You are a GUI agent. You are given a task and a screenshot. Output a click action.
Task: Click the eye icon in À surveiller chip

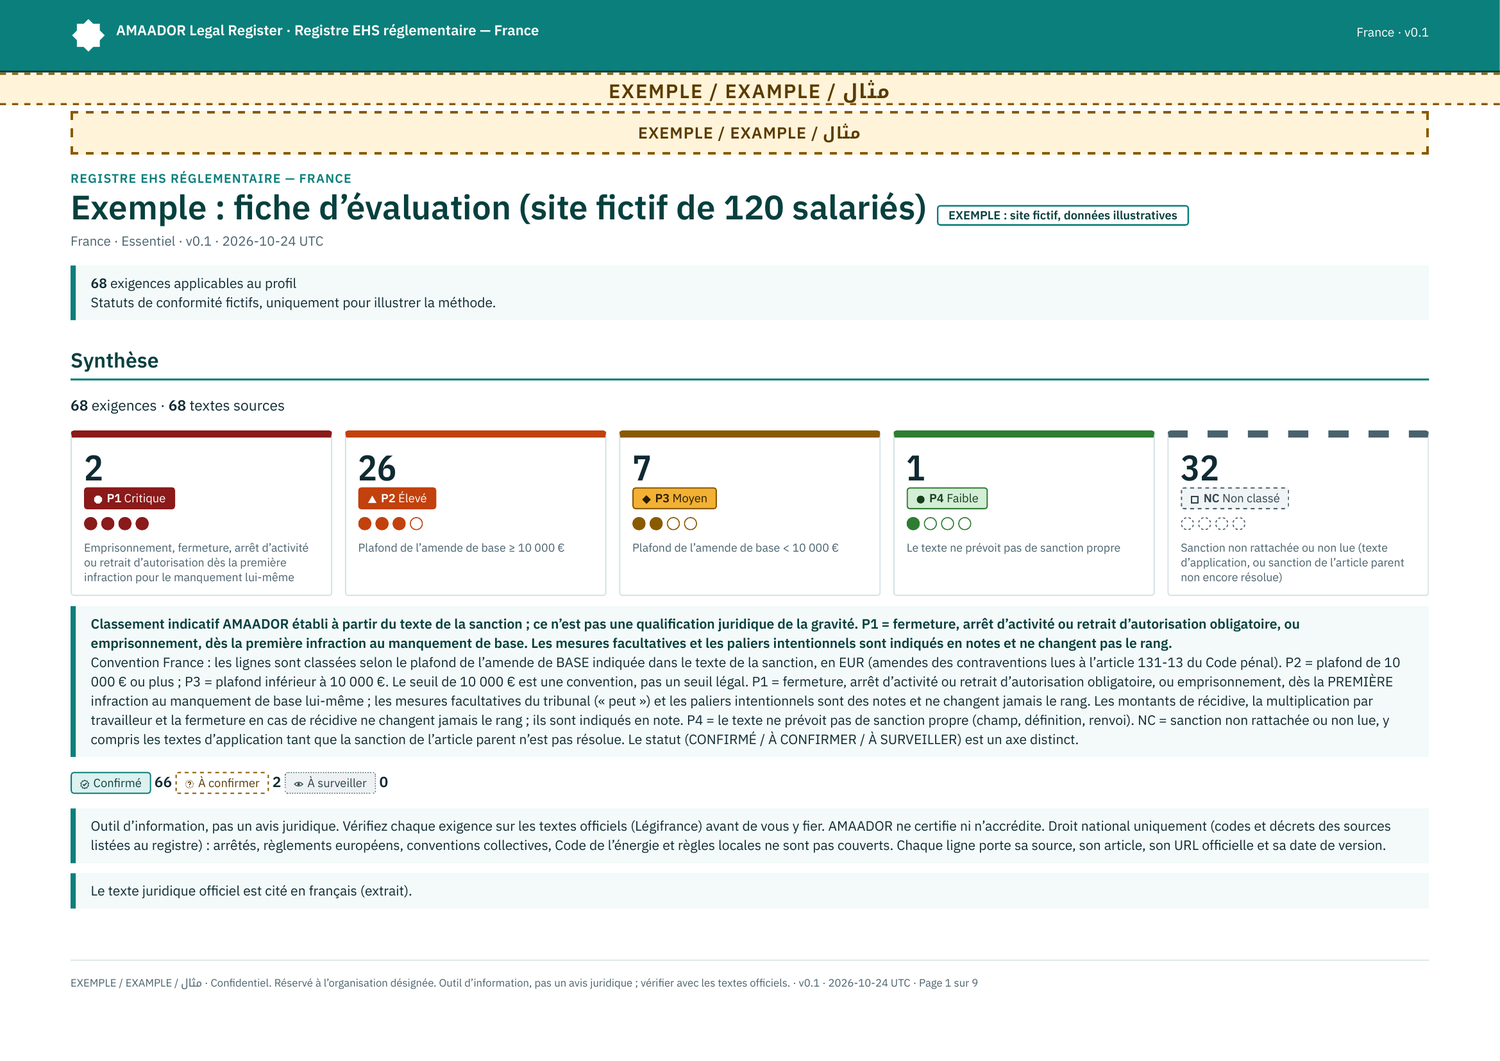pos(298,784)
